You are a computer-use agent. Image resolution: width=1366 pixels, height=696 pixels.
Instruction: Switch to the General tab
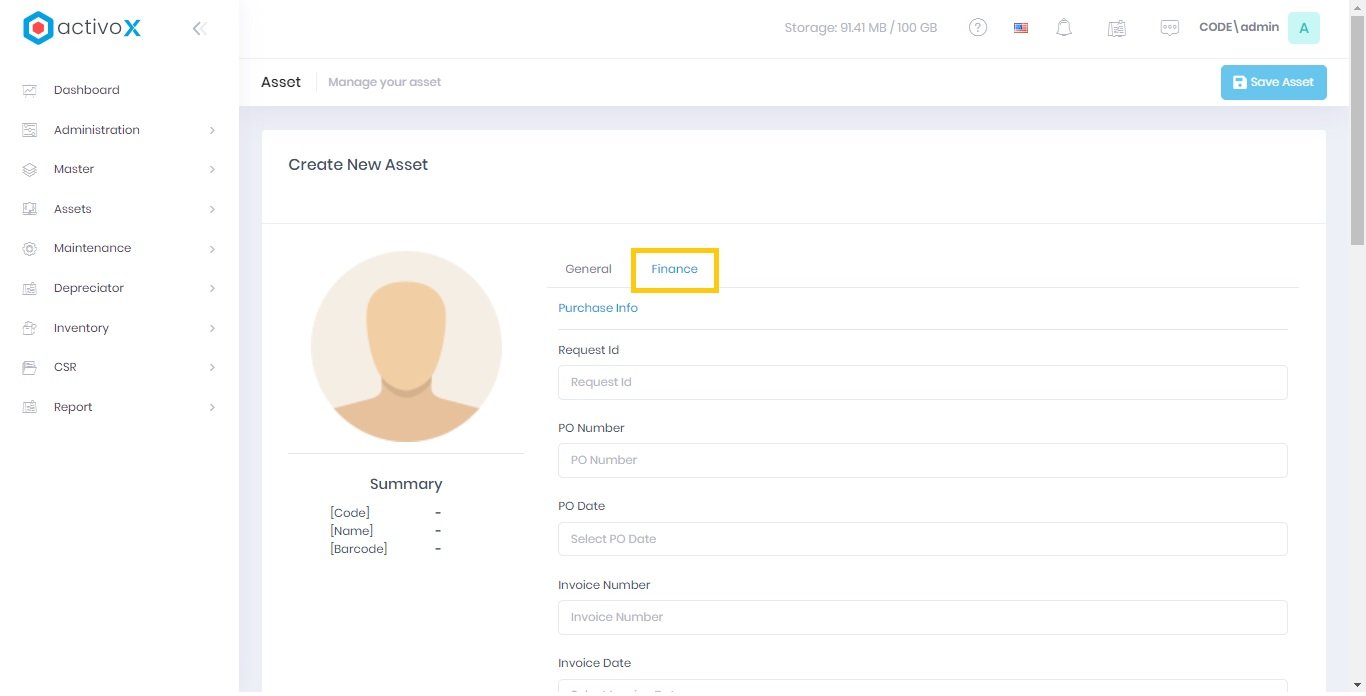coord(588,269)
